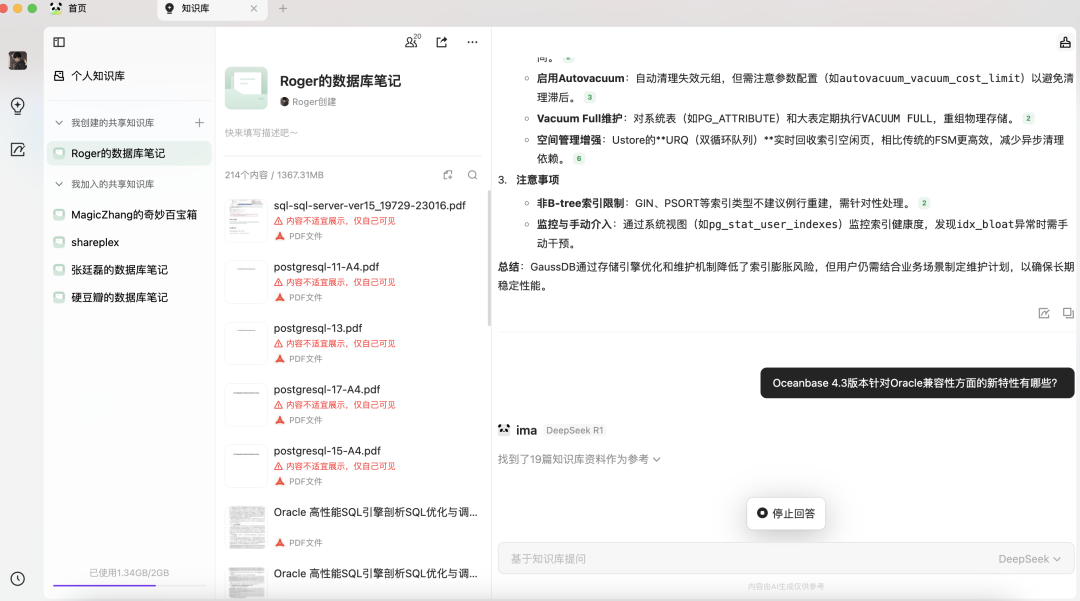Click citation badge 3 after 理滞后
This screenshot has height=601, width=1080.
point(590,97)
